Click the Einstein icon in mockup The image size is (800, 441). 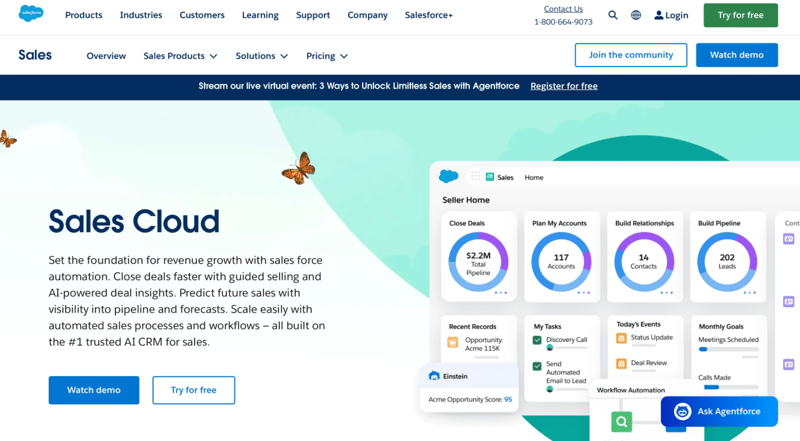tap(434, 376)
